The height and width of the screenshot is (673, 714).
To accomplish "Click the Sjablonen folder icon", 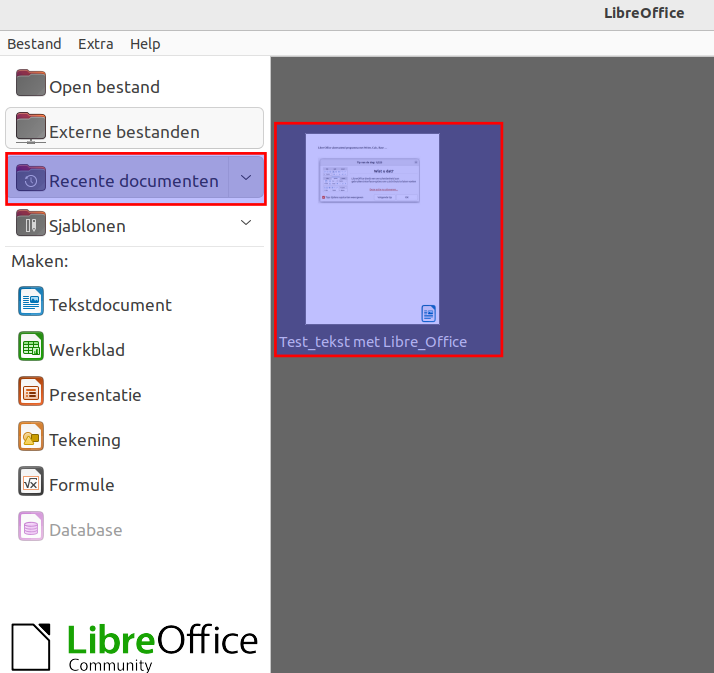I will (31, 223).
